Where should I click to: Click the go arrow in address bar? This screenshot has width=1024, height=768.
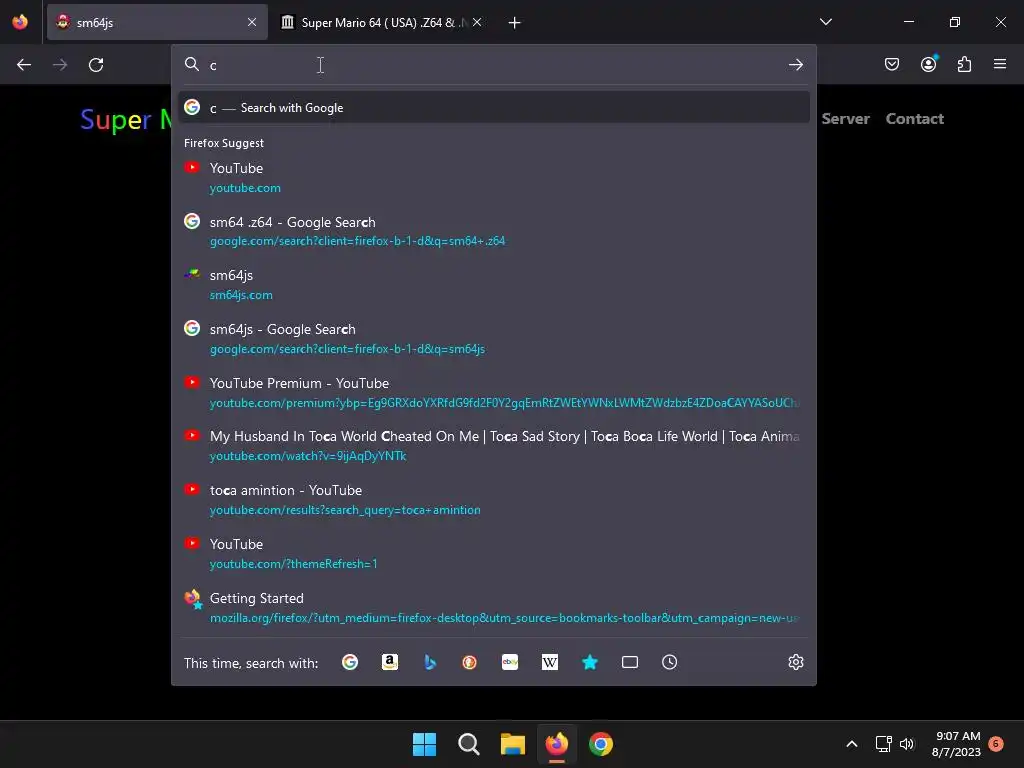795,65
